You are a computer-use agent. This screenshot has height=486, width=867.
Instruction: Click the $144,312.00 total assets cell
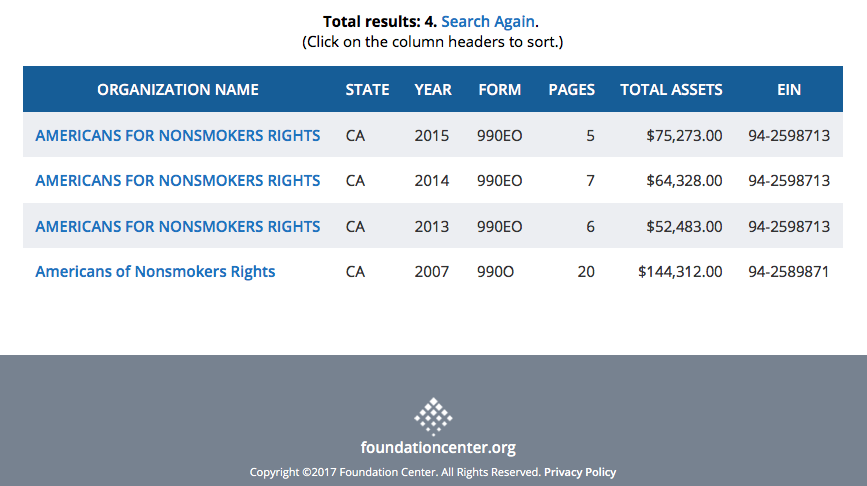pyautogui.click(x=680, y=271)
